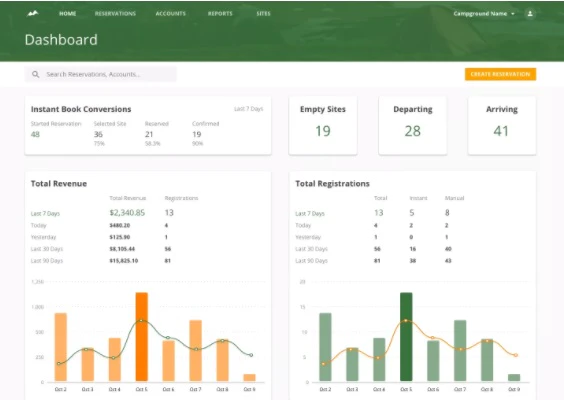Click the Started Reservation value 48
The image size is (564, 400).
(35, 135)
